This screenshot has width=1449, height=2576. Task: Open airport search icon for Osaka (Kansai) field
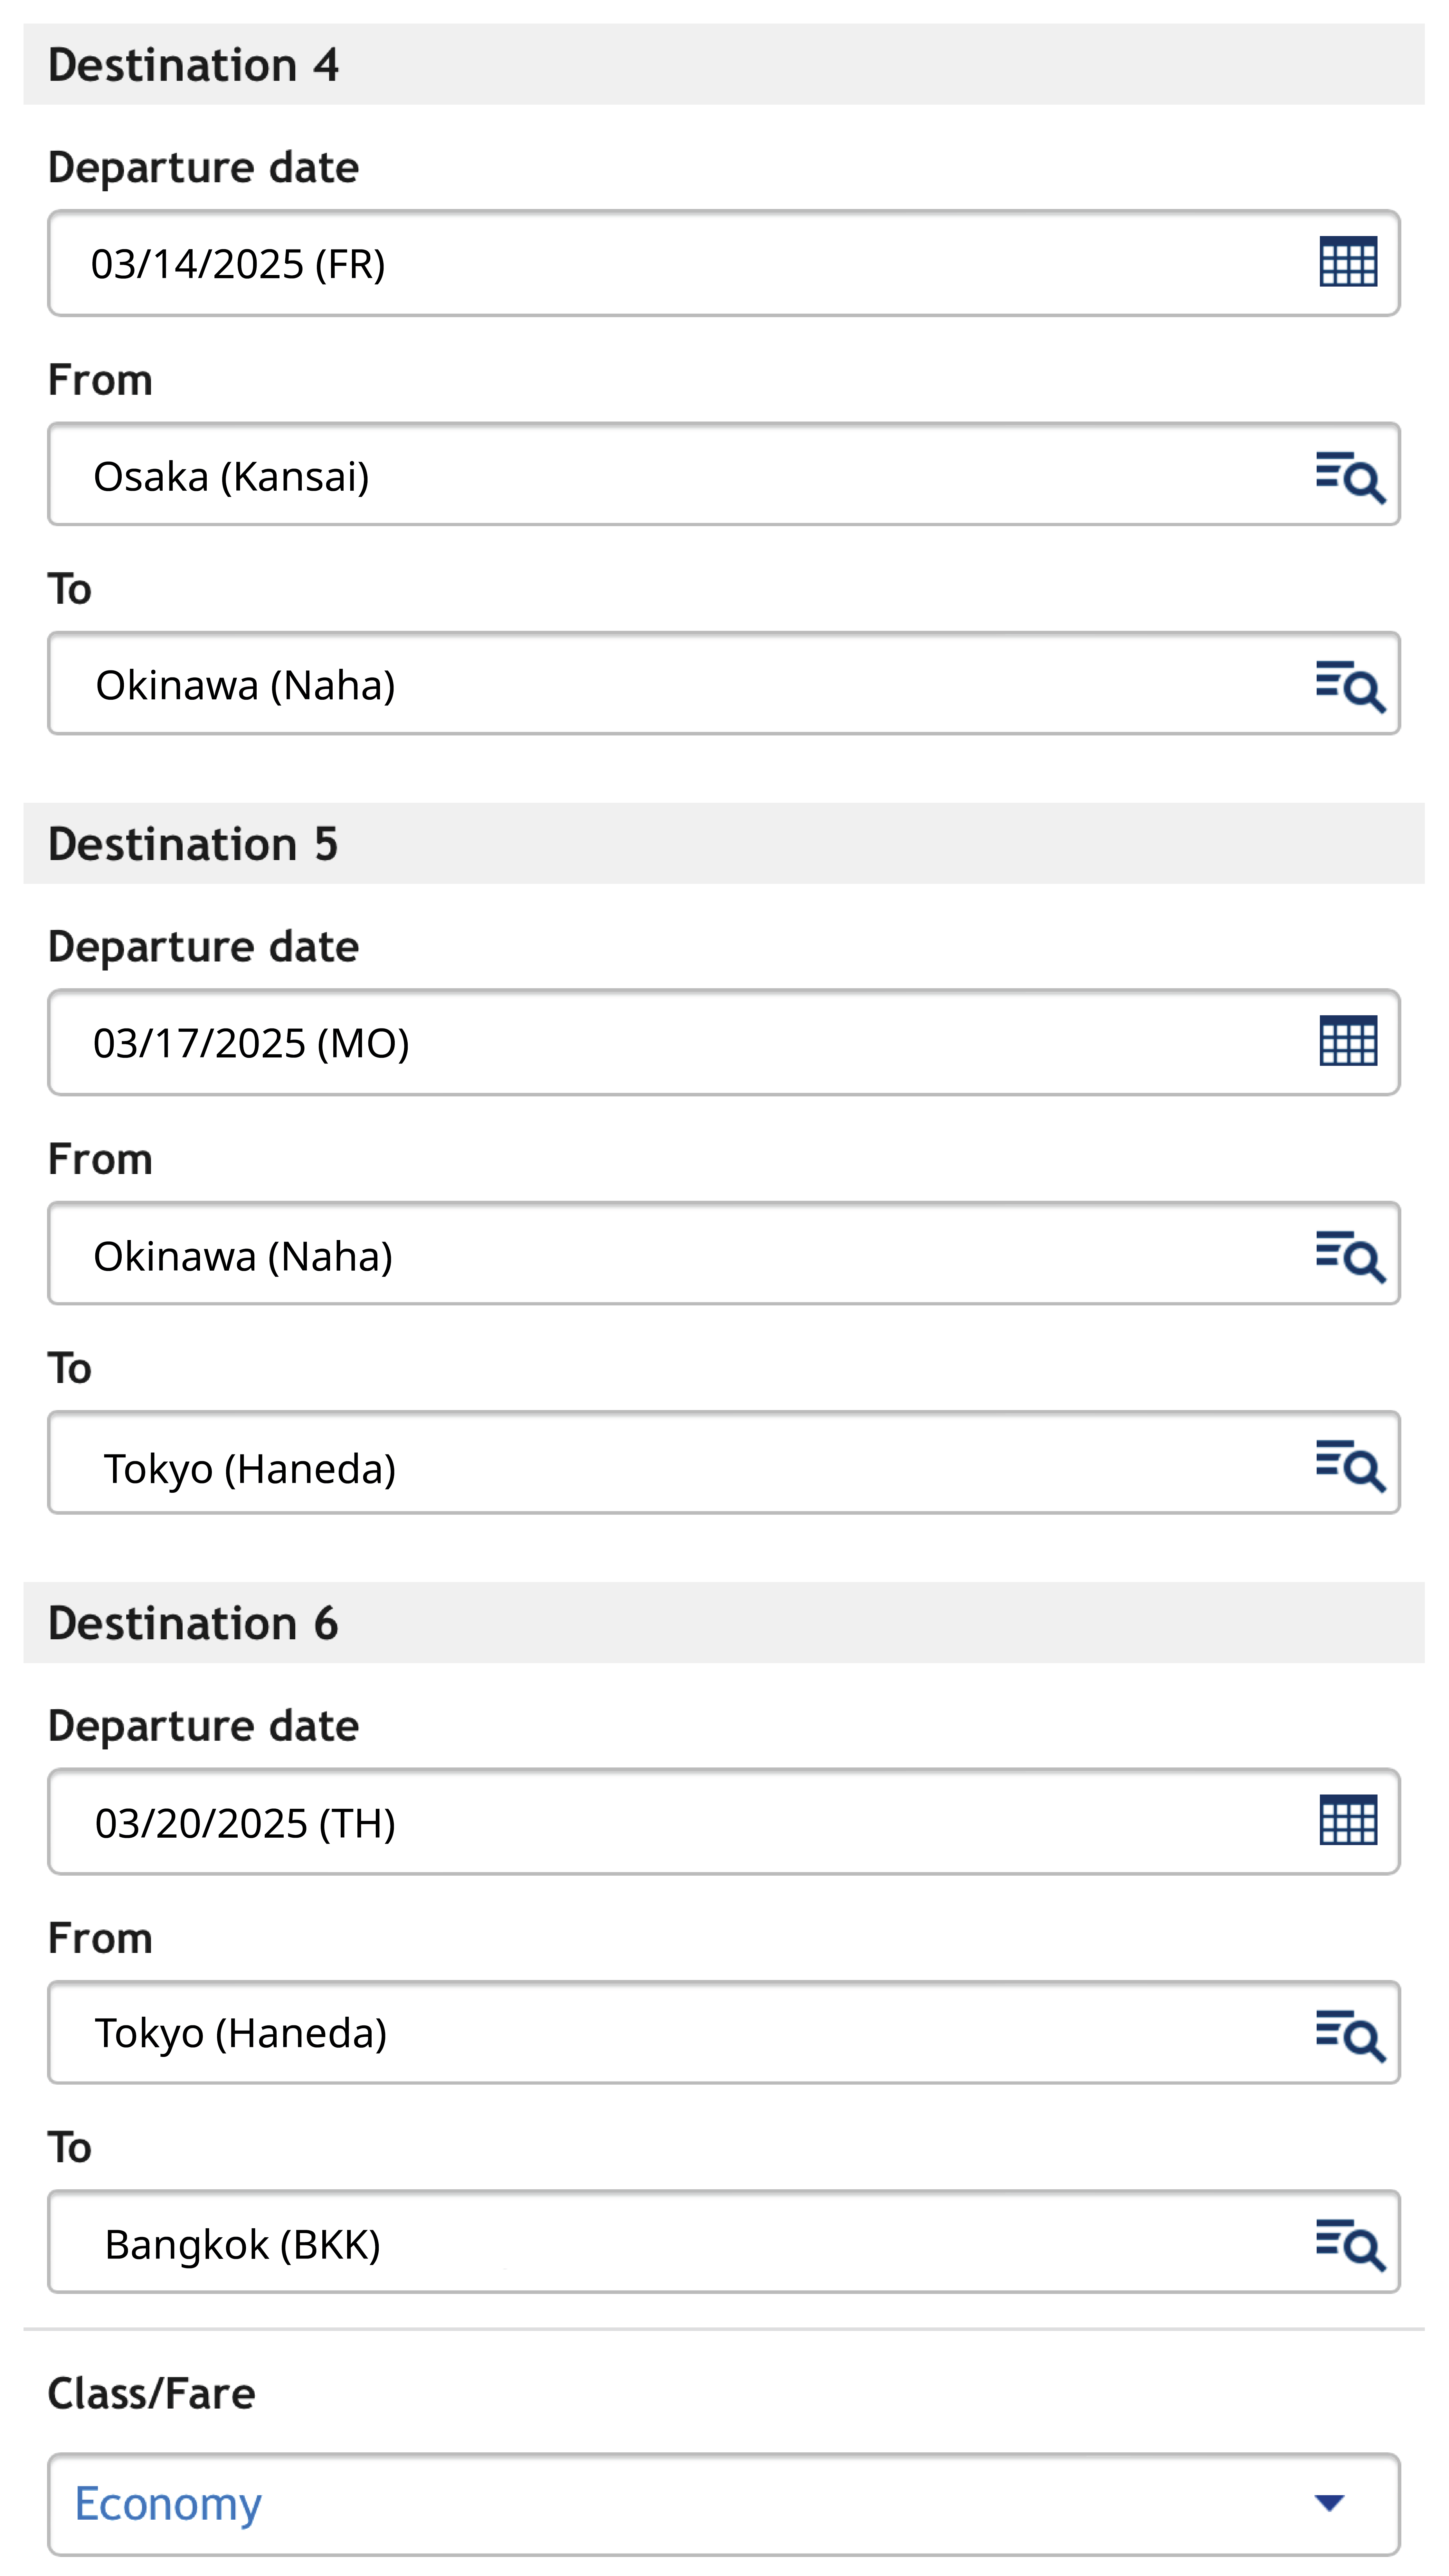click(x=1349, y=476)
